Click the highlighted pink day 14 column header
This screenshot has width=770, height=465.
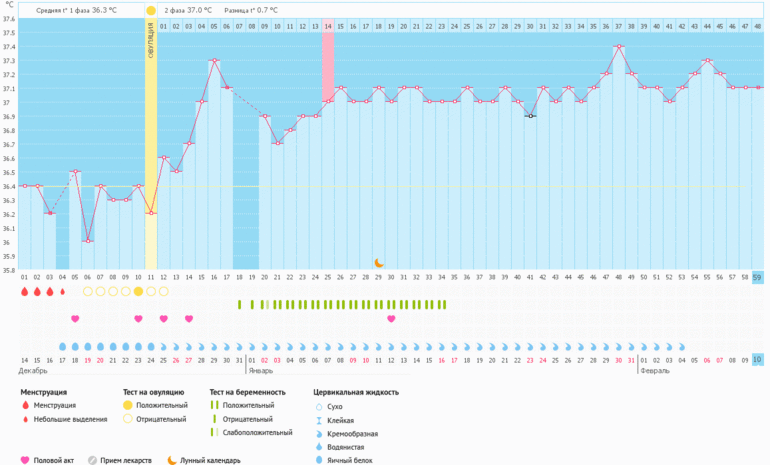pyautogui.click(x=327, y=25)
